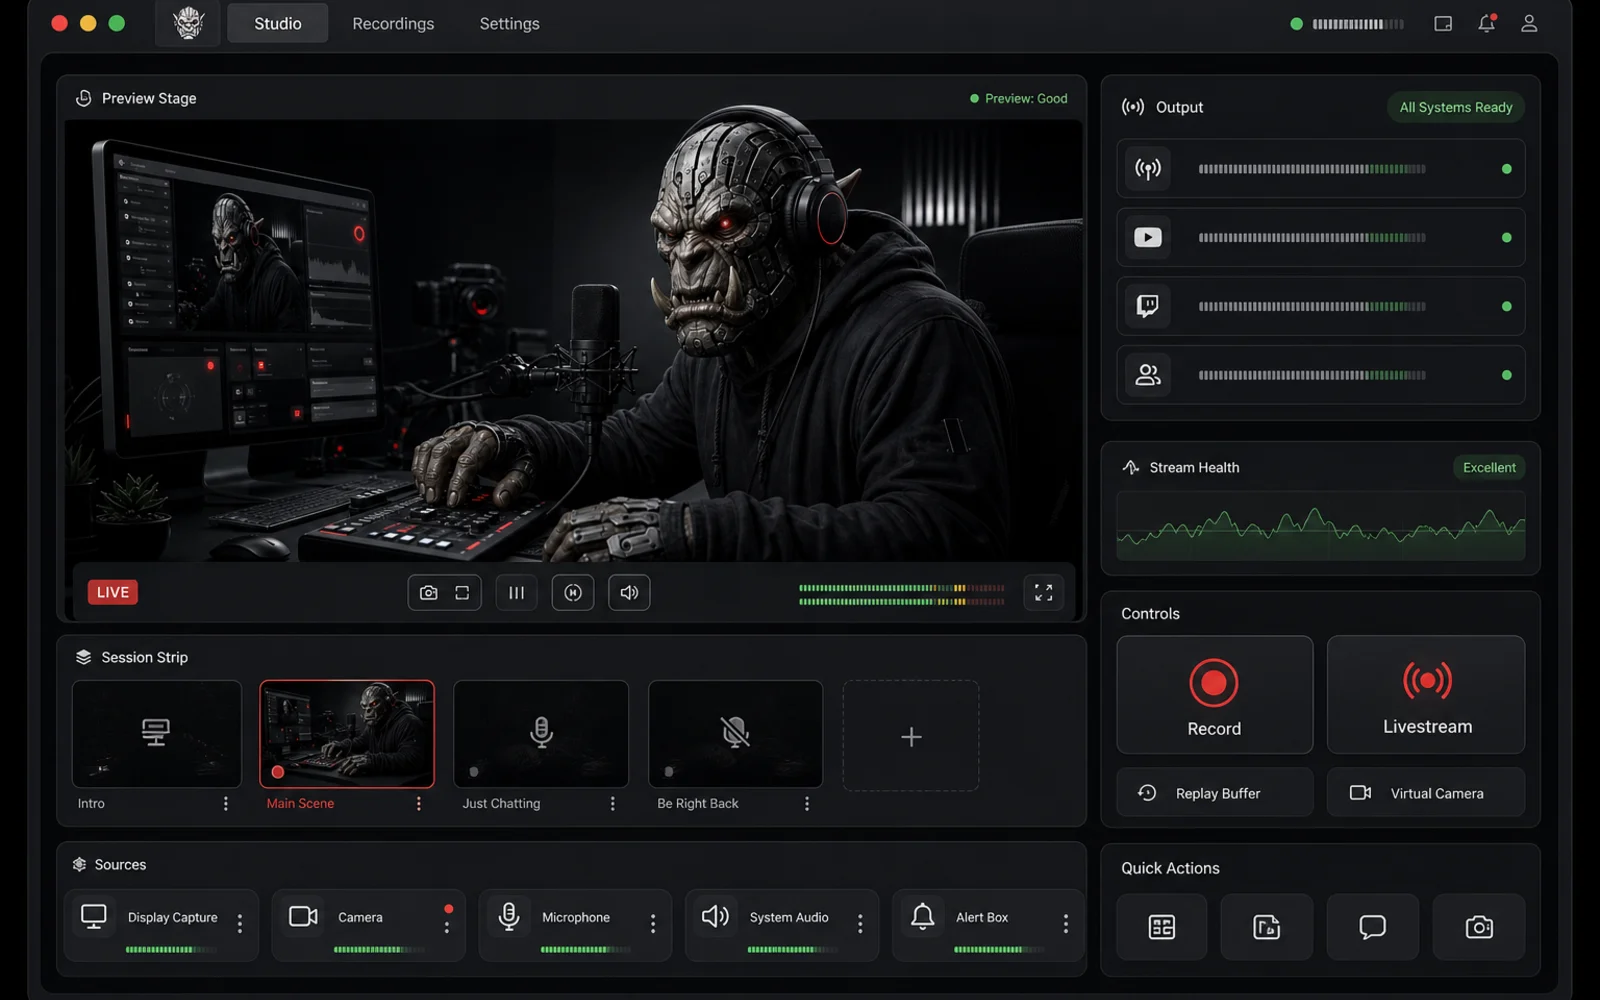Screen dimensions: 1600x1000
Task: Open Display Capture options menu
Action: click(240, 924)
